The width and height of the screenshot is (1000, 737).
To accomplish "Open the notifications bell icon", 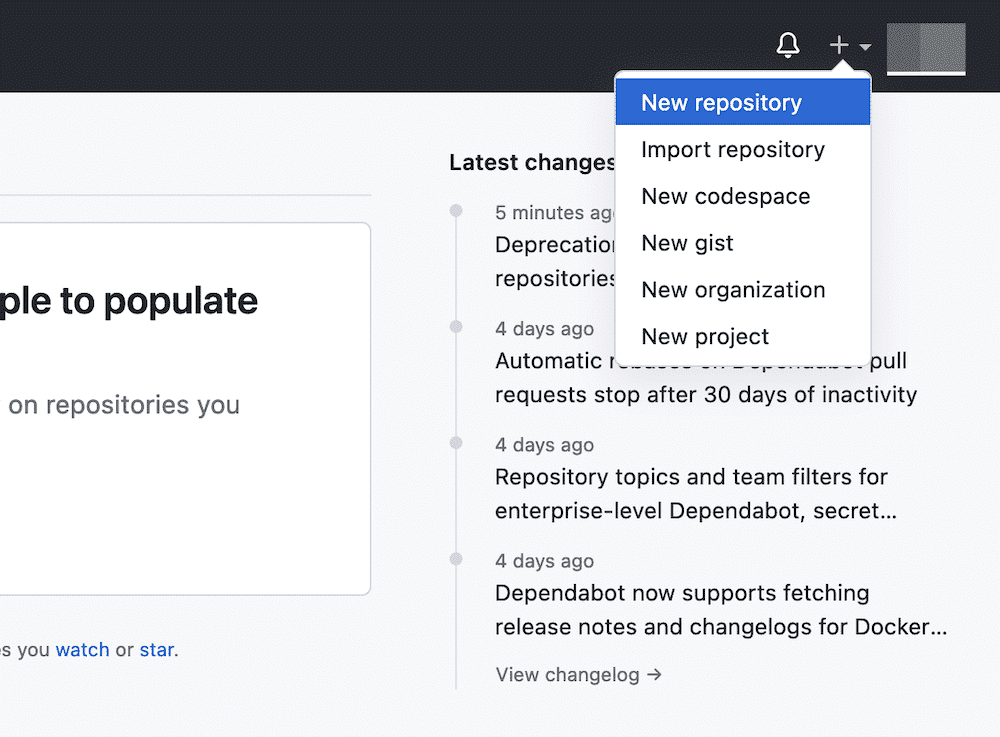I will 788,45.
